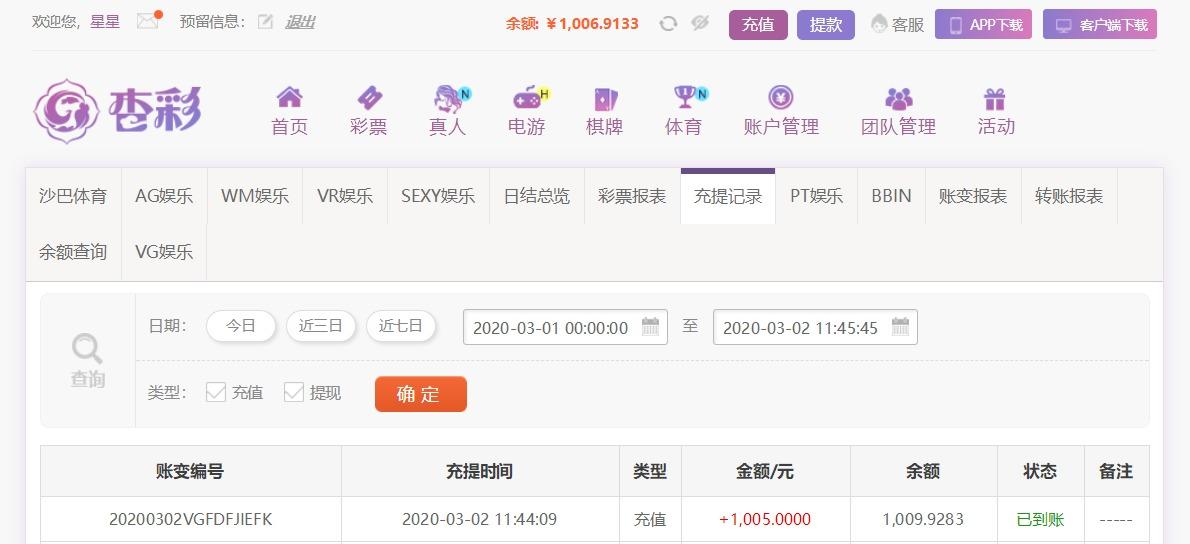Toggle the 充值 type checkbox
Viewport: 1190px width, 544px height.
click(x=216, y=392)
